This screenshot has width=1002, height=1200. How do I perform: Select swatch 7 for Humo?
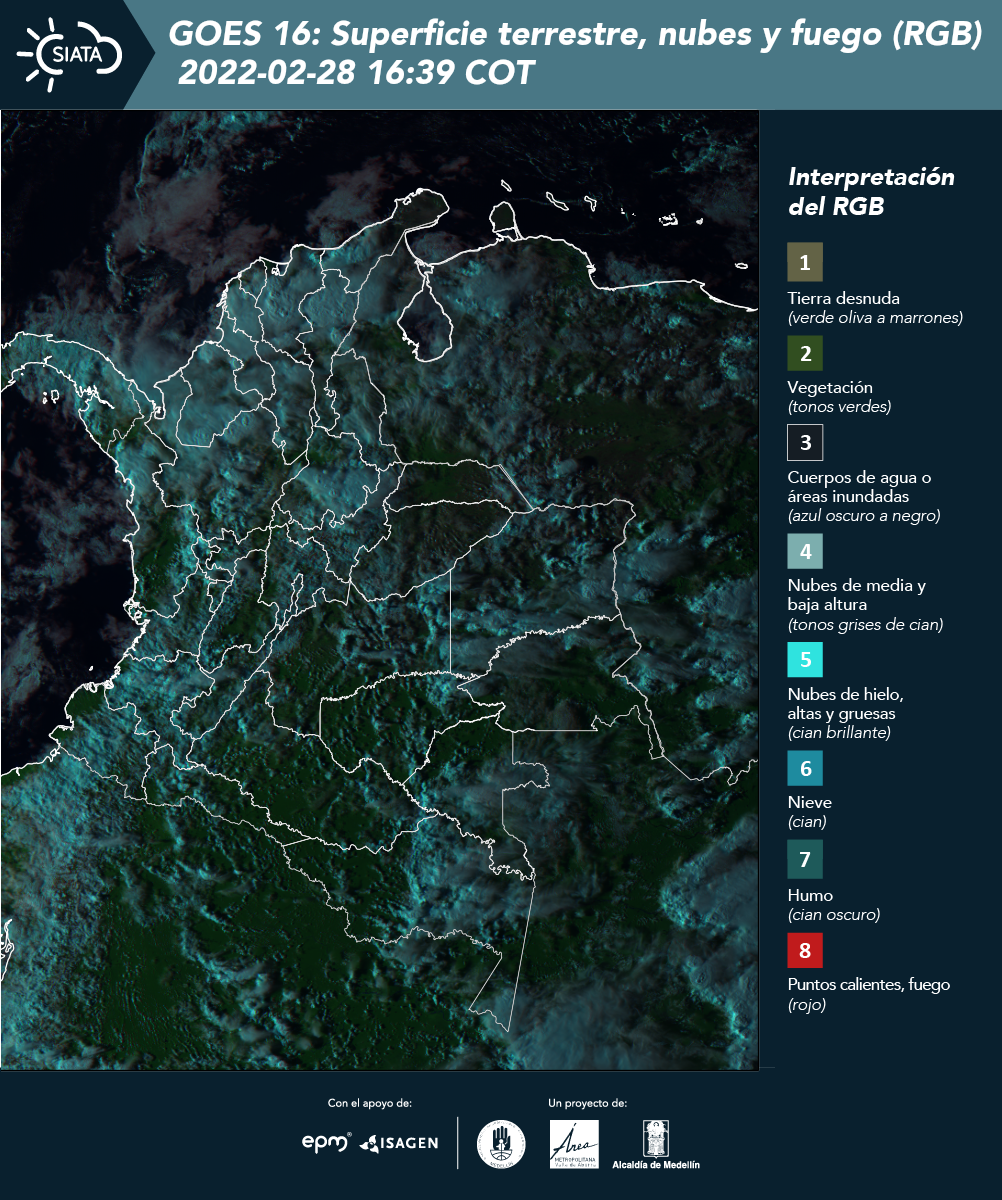point(805,859)
